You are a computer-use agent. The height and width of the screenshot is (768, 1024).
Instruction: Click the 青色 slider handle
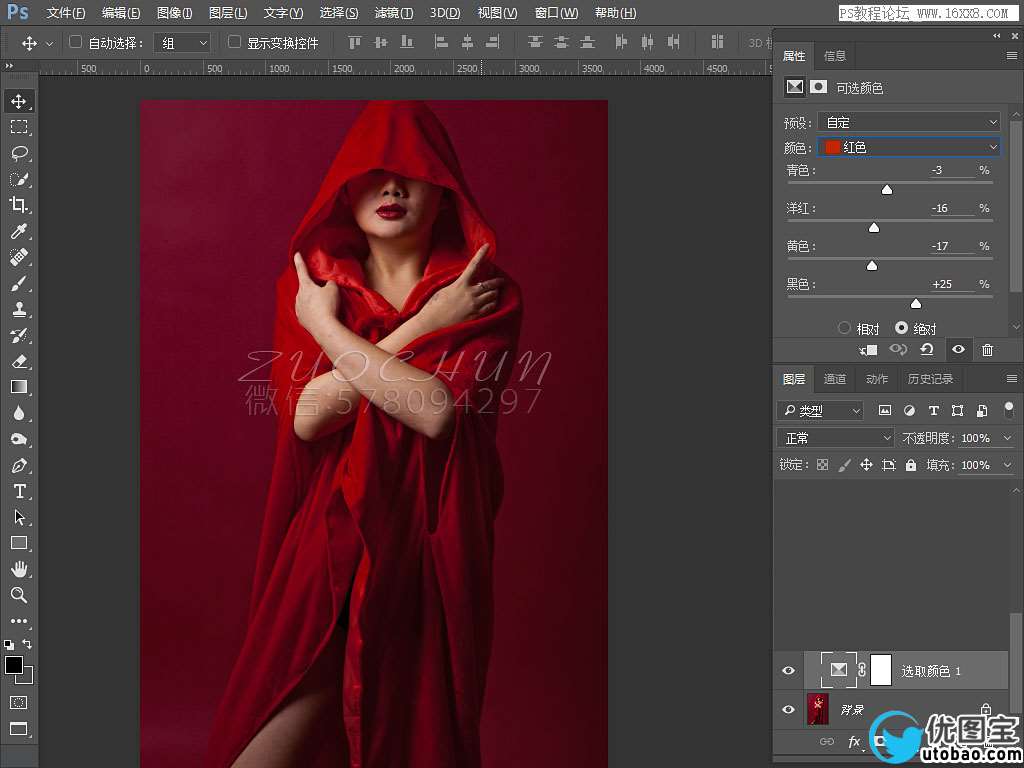point(887,190)
